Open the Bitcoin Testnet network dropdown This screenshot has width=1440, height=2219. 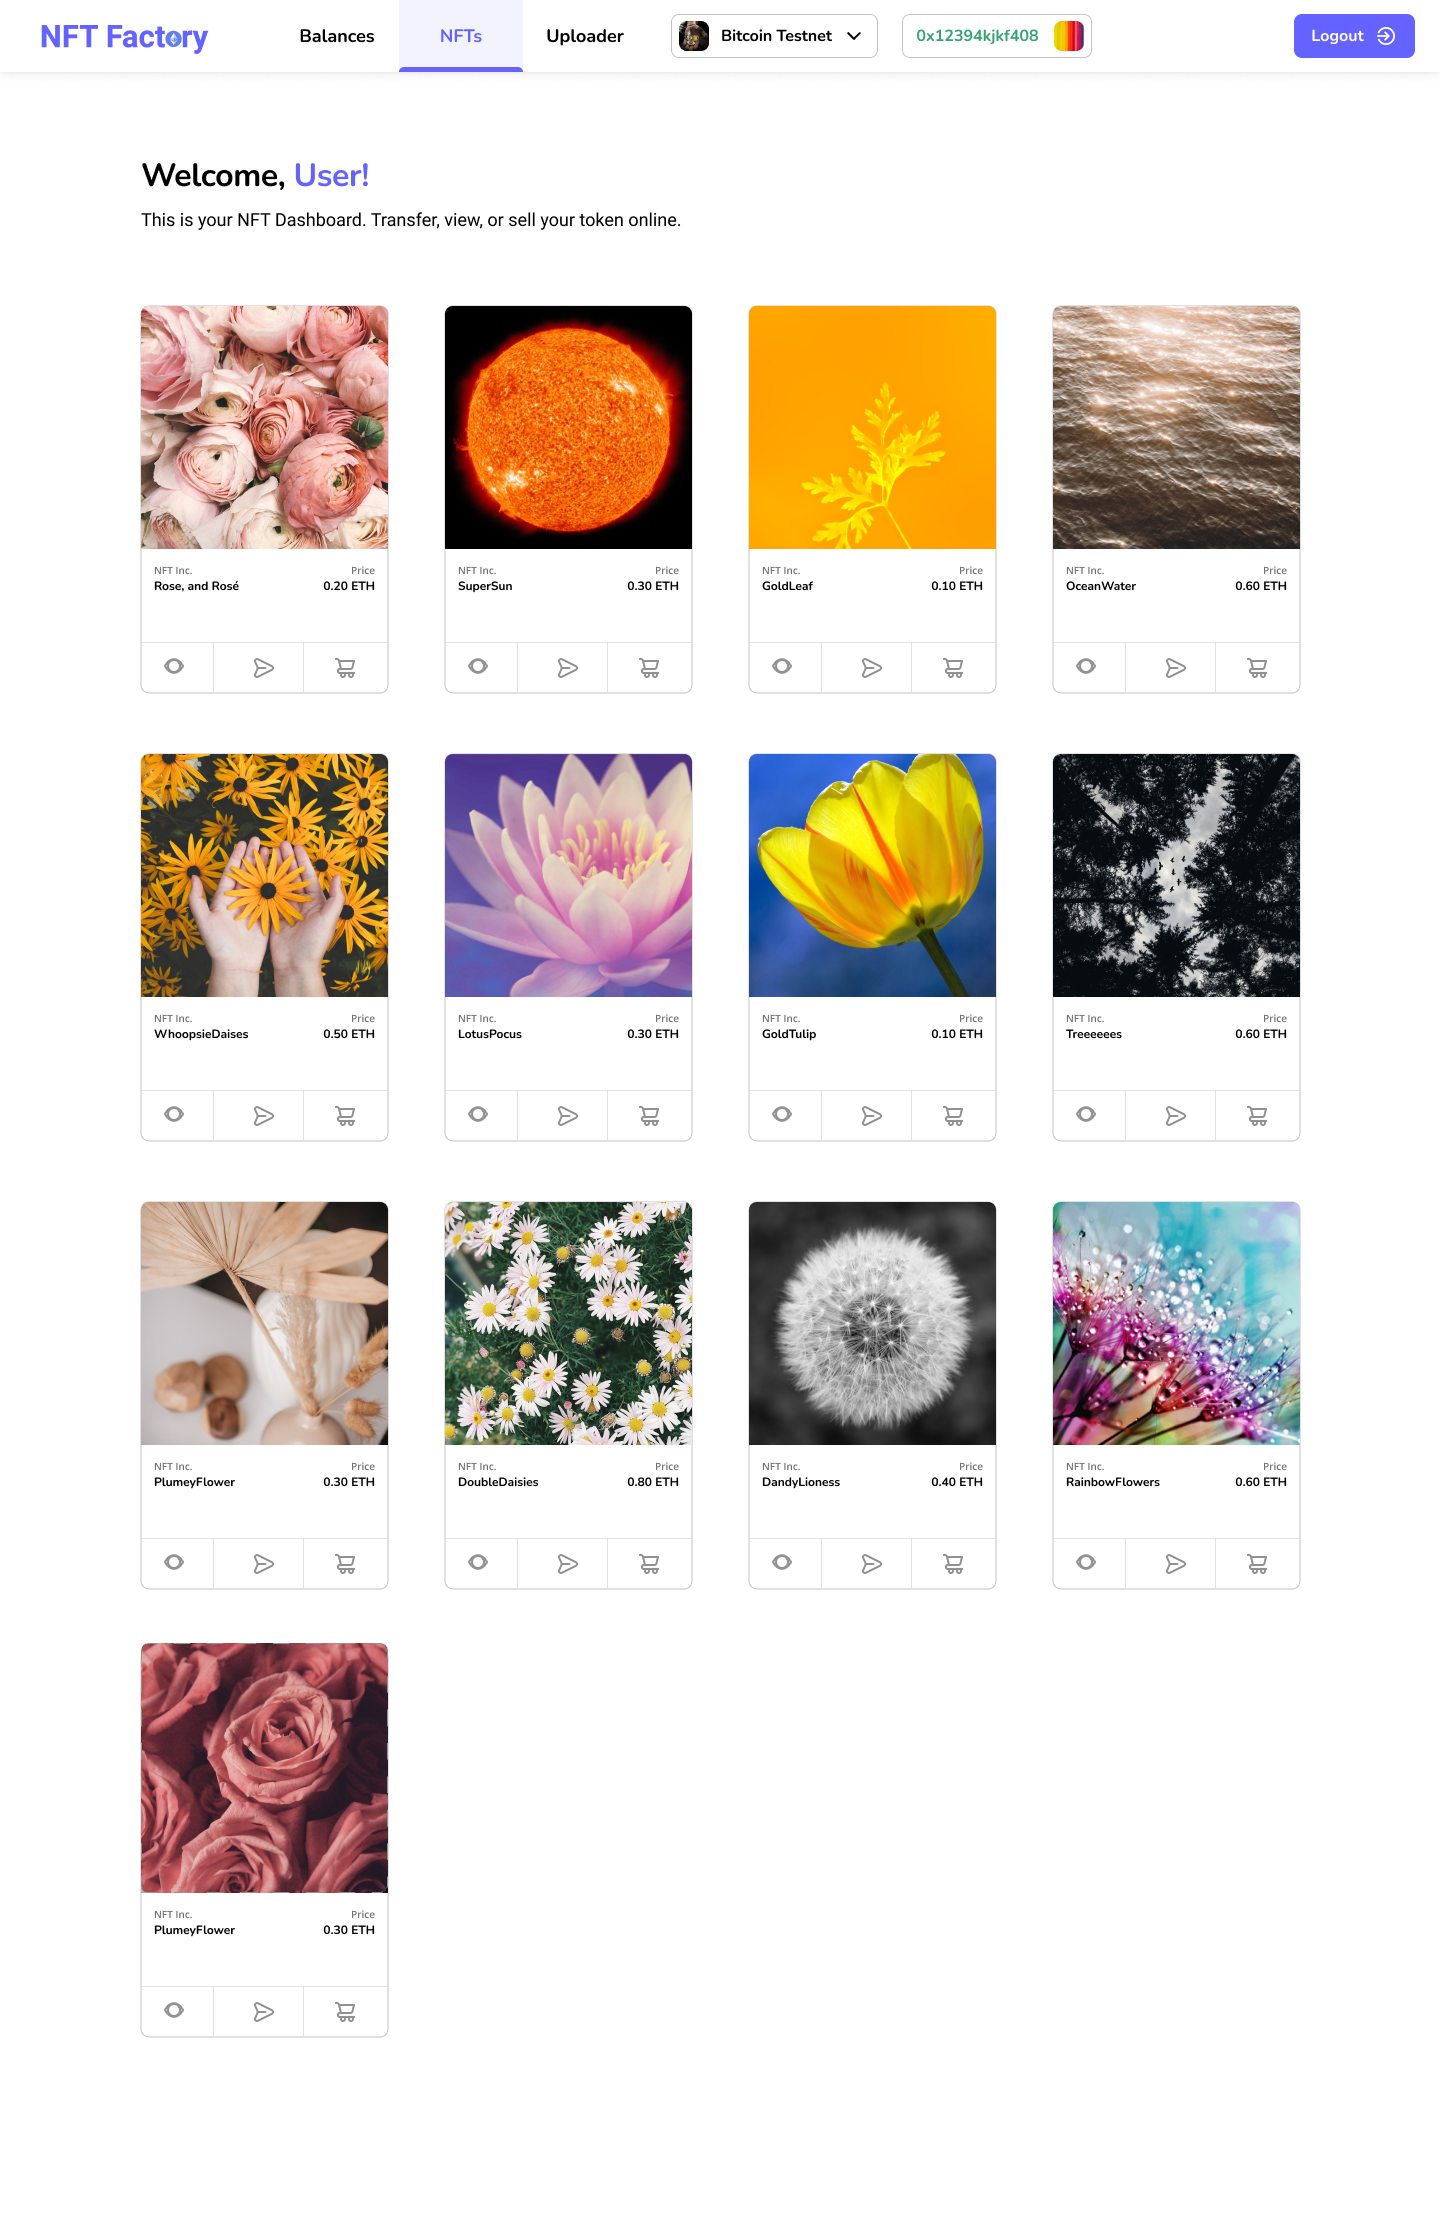pos(774,36)
